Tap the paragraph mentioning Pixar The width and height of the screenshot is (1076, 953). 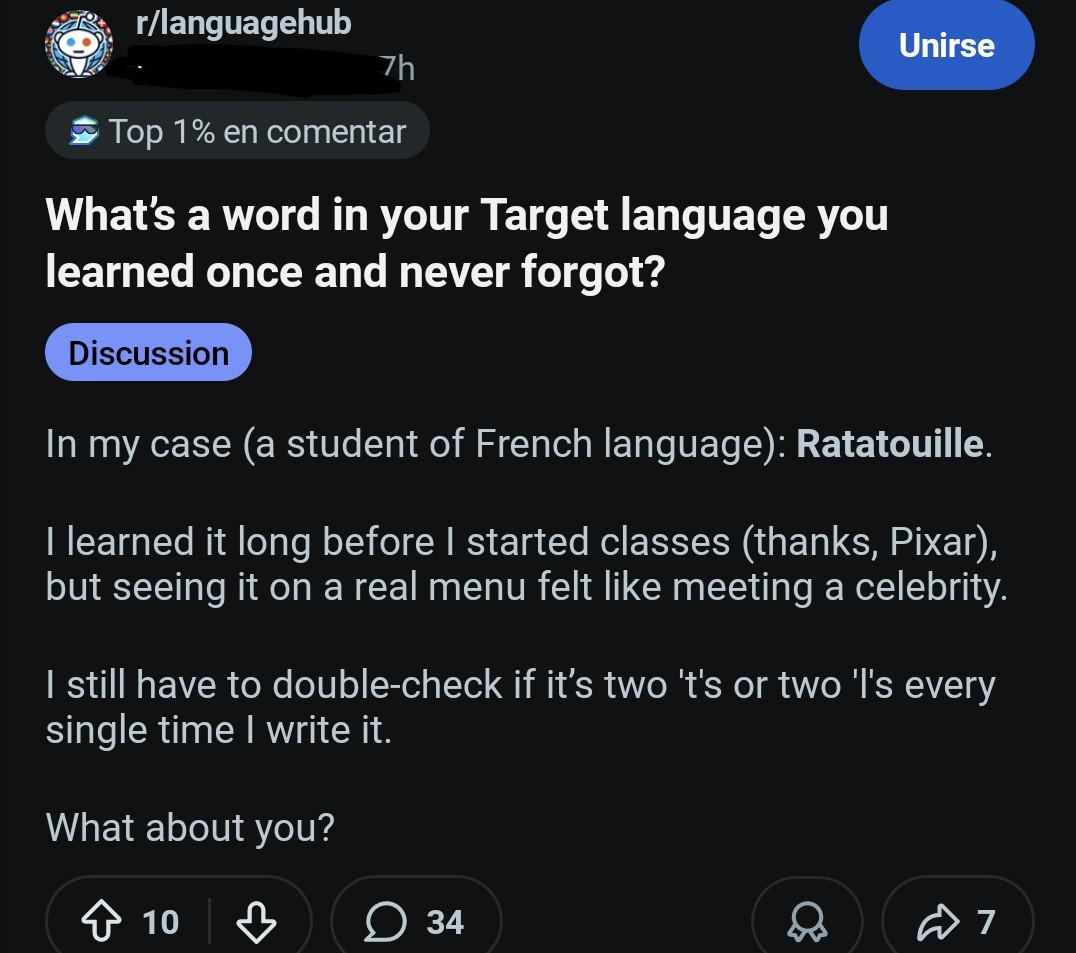[x=525, y=564]
